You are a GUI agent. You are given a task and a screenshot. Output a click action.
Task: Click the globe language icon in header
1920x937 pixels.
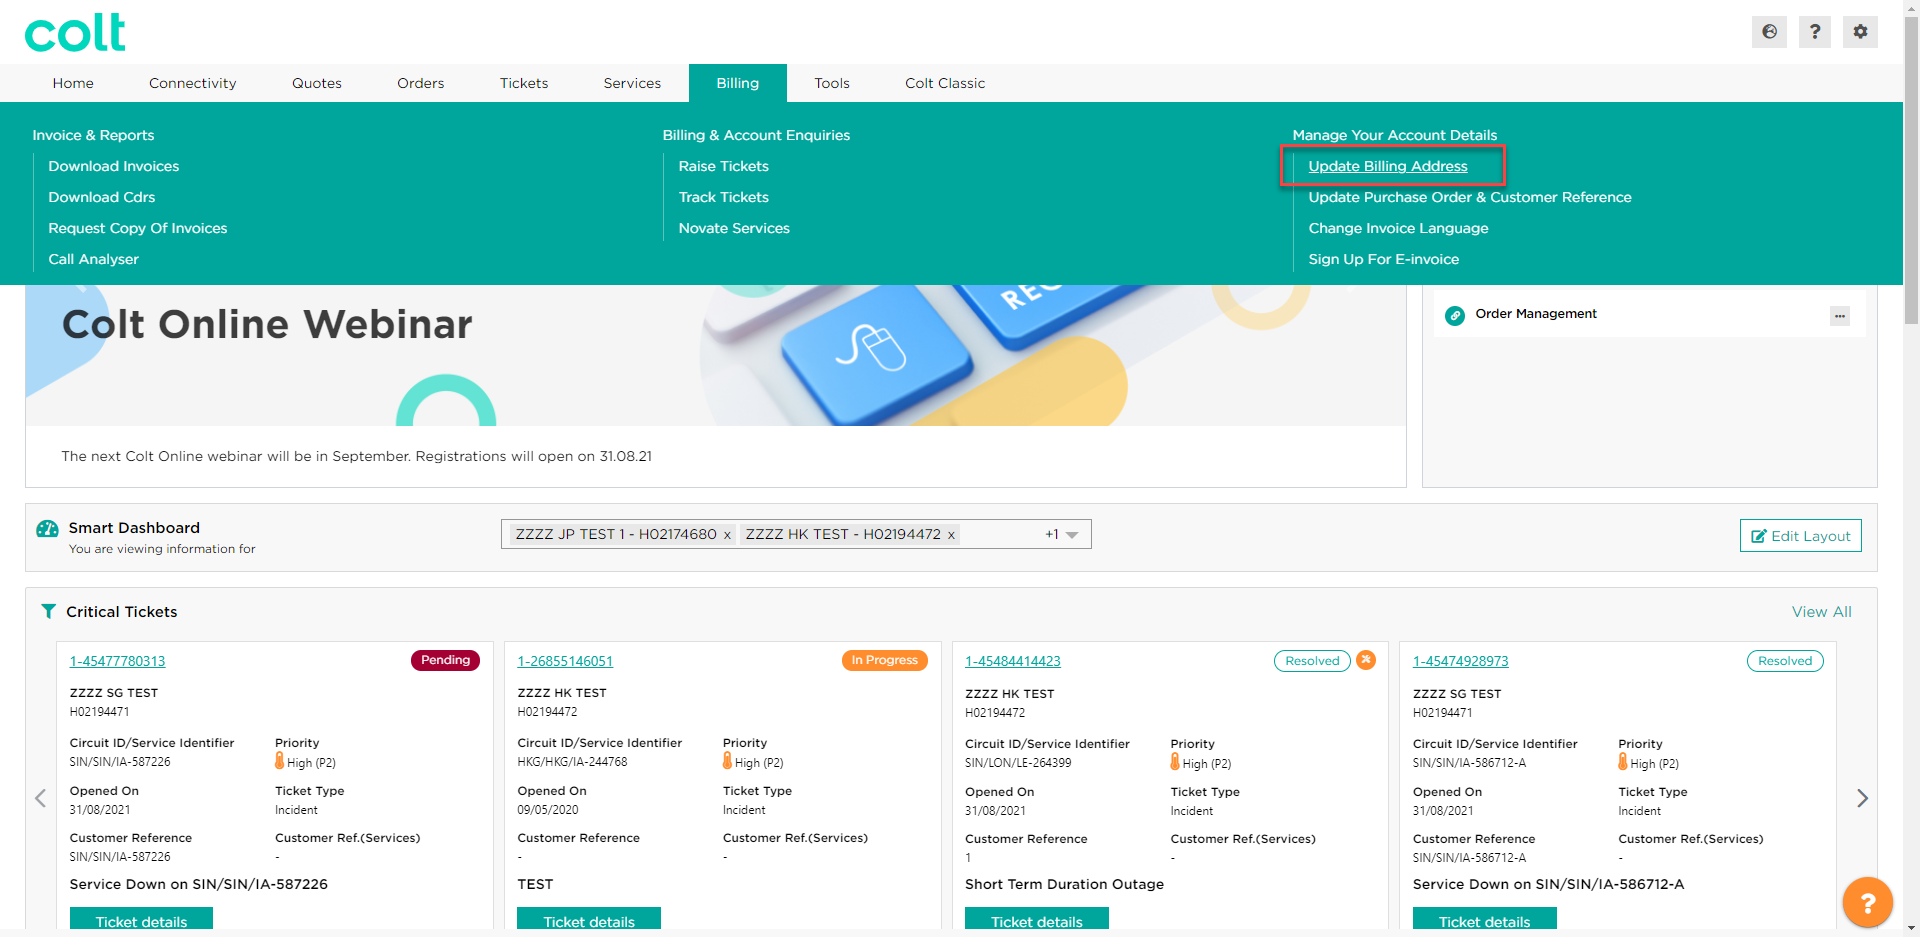point(1769,32)
